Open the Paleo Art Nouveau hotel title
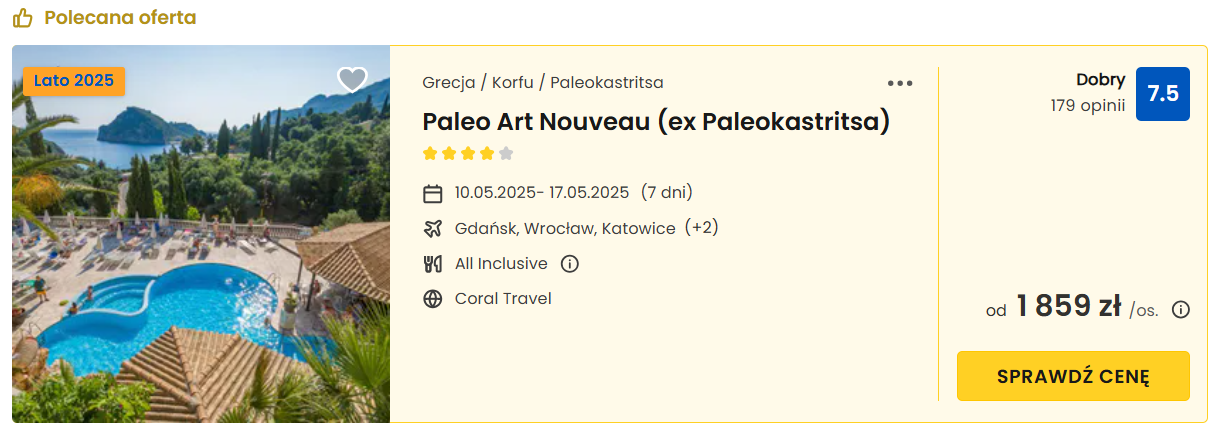This screenshot has width=1224, height=431. tap(656, 121)
